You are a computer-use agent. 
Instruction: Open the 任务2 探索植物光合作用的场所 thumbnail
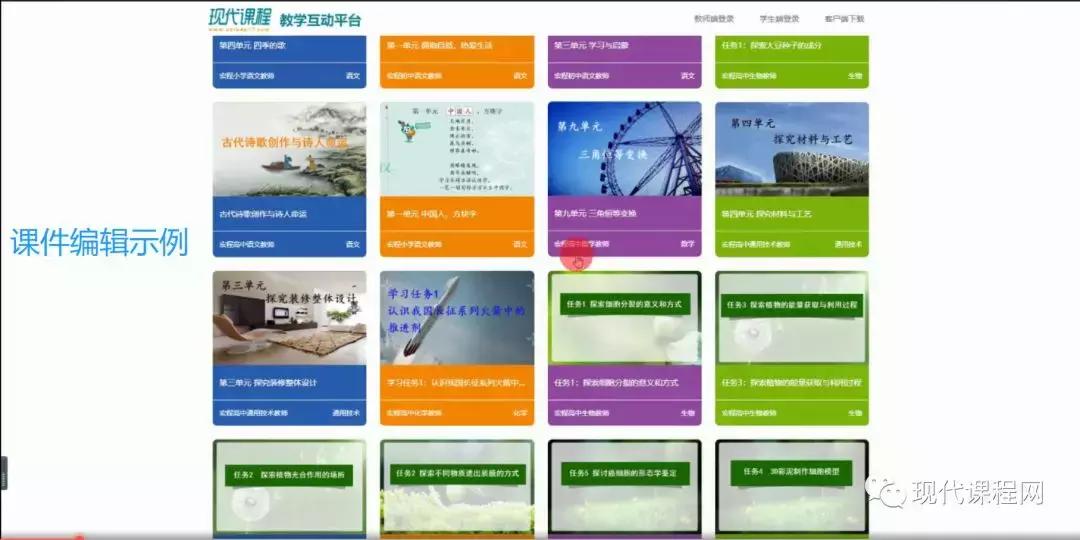click(289, 488)
